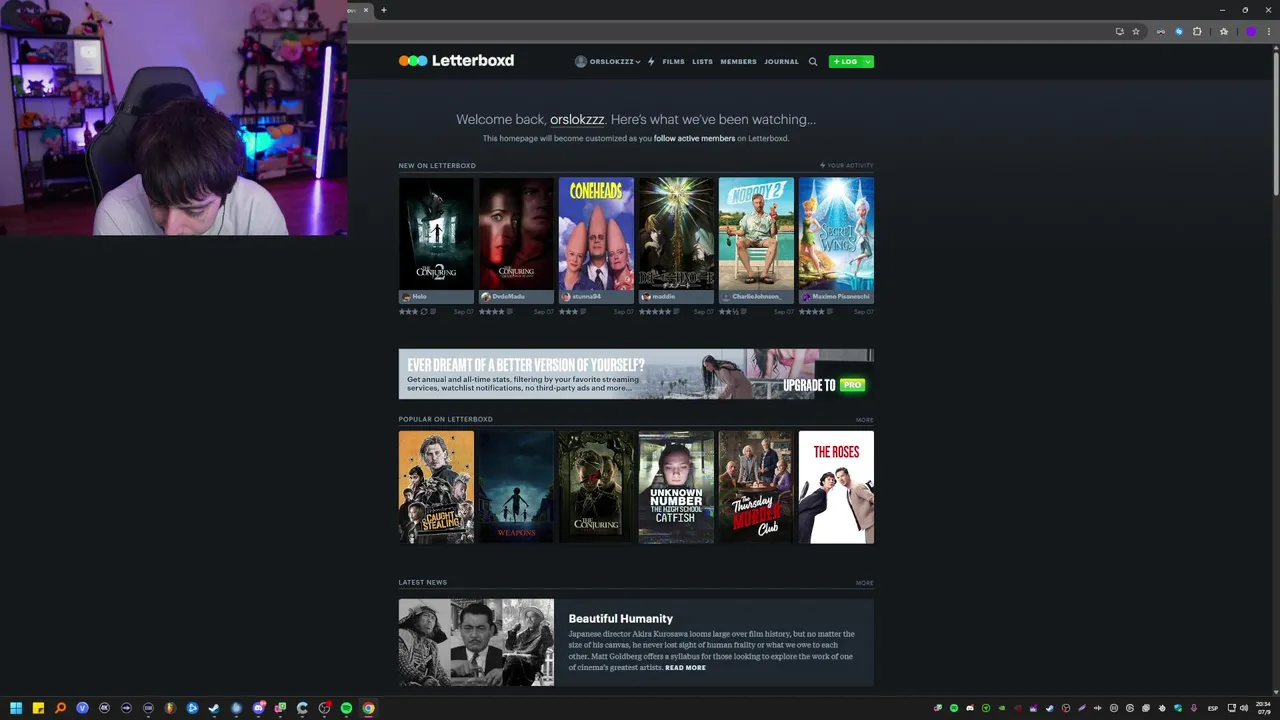Open Discord from the taskbar

[x=258, y=708]
